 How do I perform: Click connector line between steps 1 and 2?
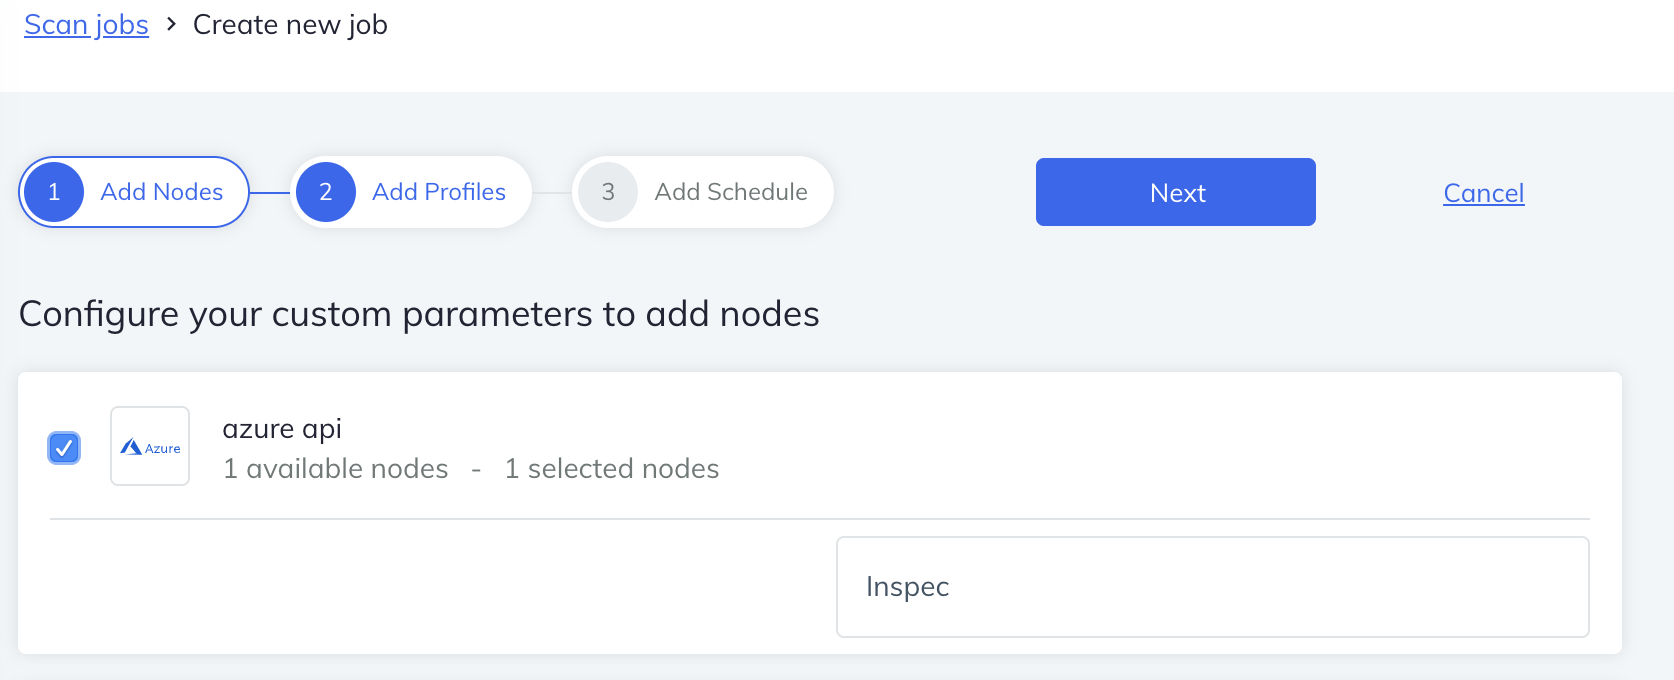coord(269,192)
